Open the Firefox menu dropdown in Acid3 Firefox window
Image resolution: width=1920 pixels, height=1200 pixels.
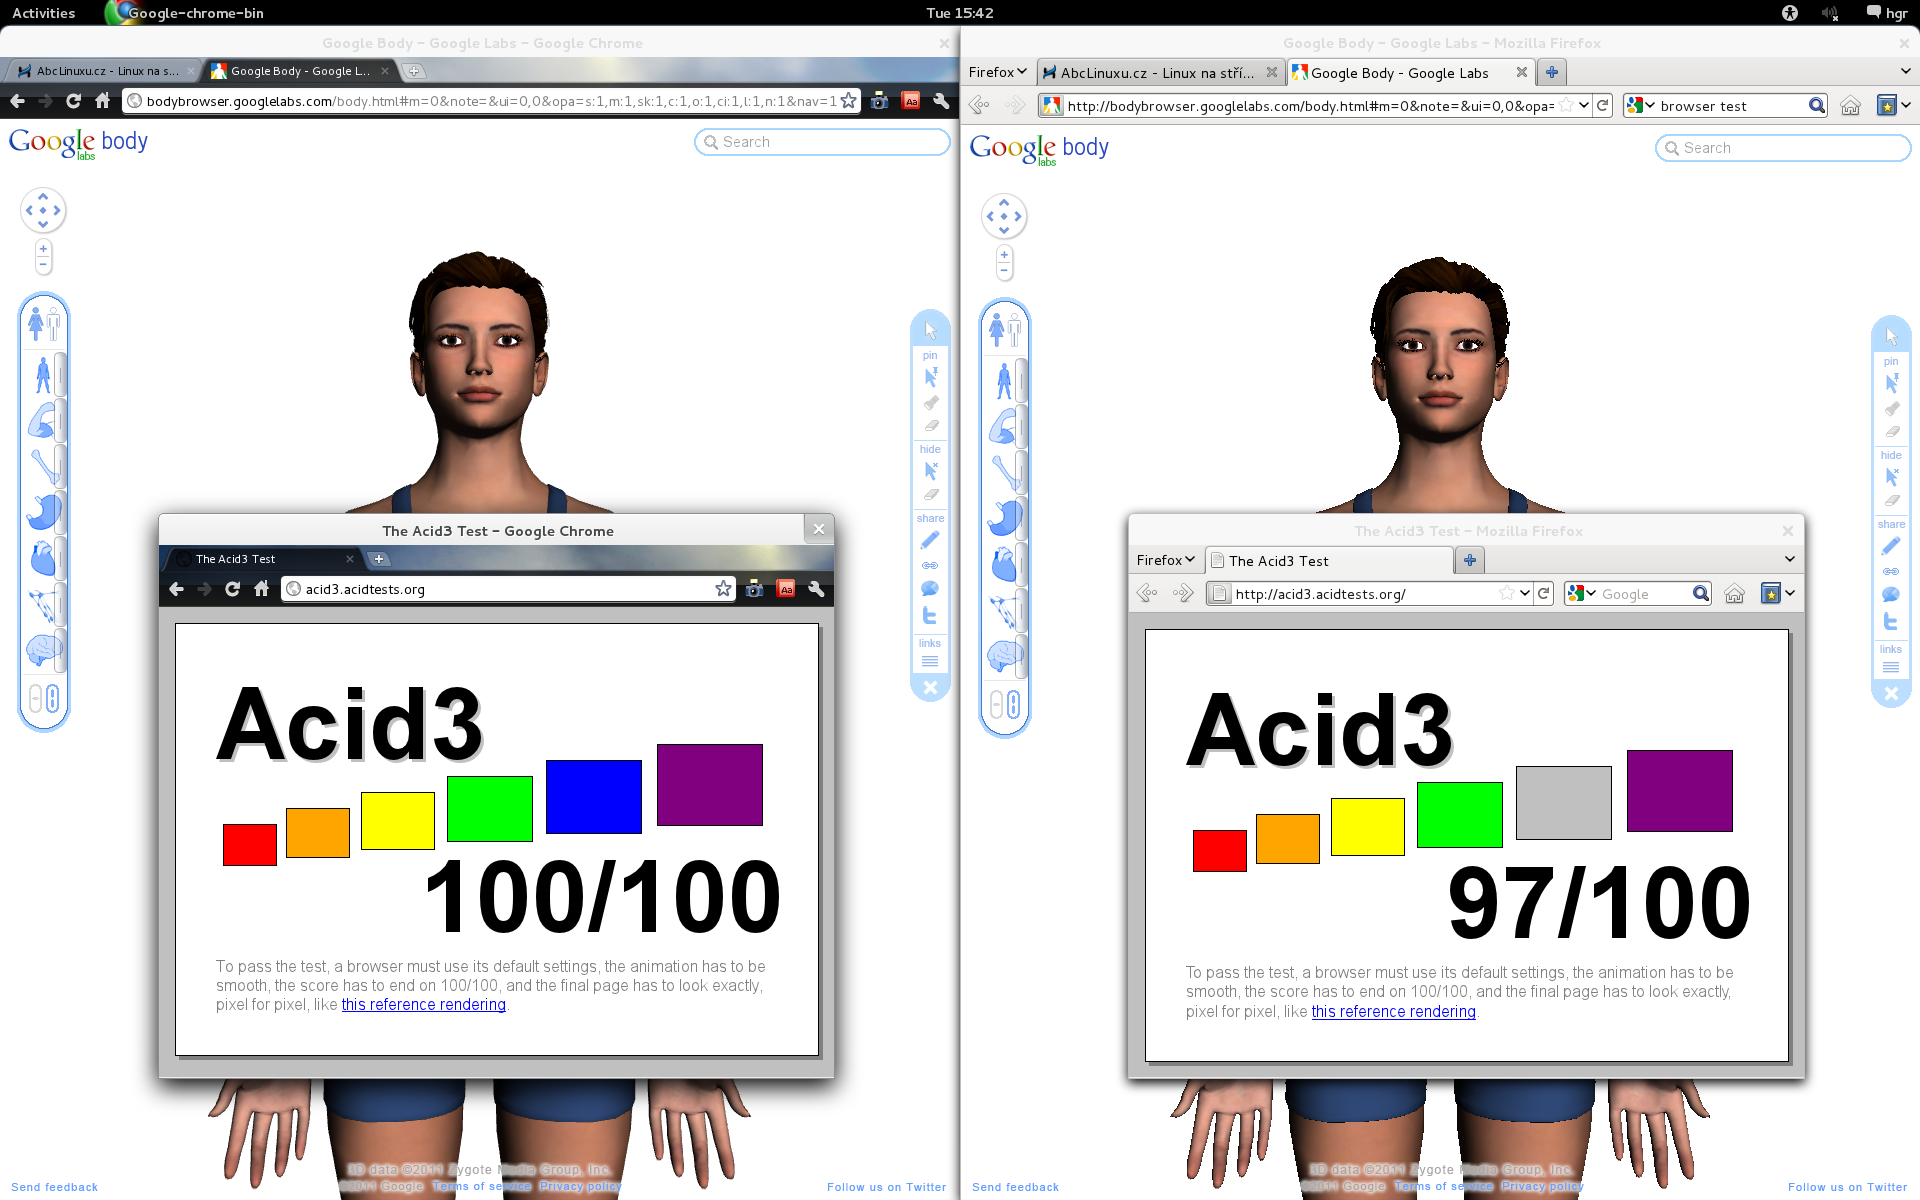[1165, 560]
